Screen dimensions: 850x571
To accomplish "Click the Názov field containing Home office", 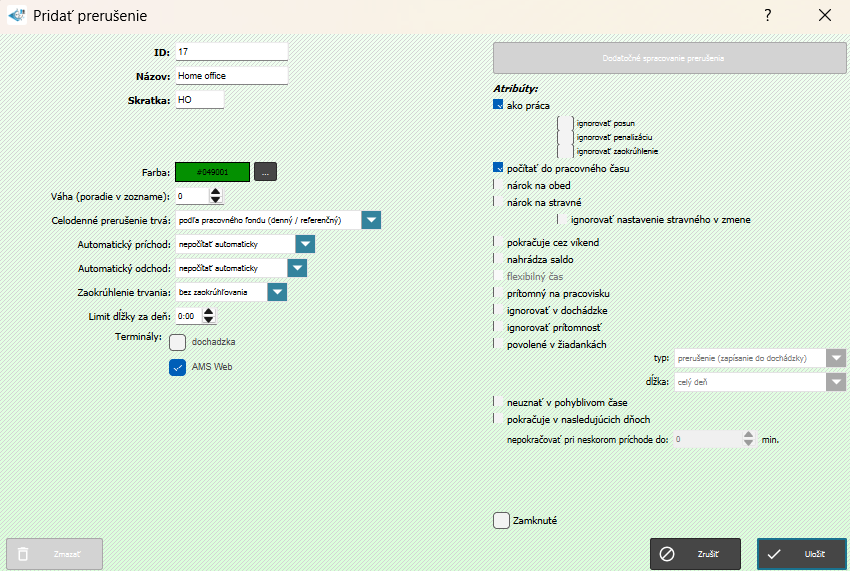I will (x=231, y=75).
